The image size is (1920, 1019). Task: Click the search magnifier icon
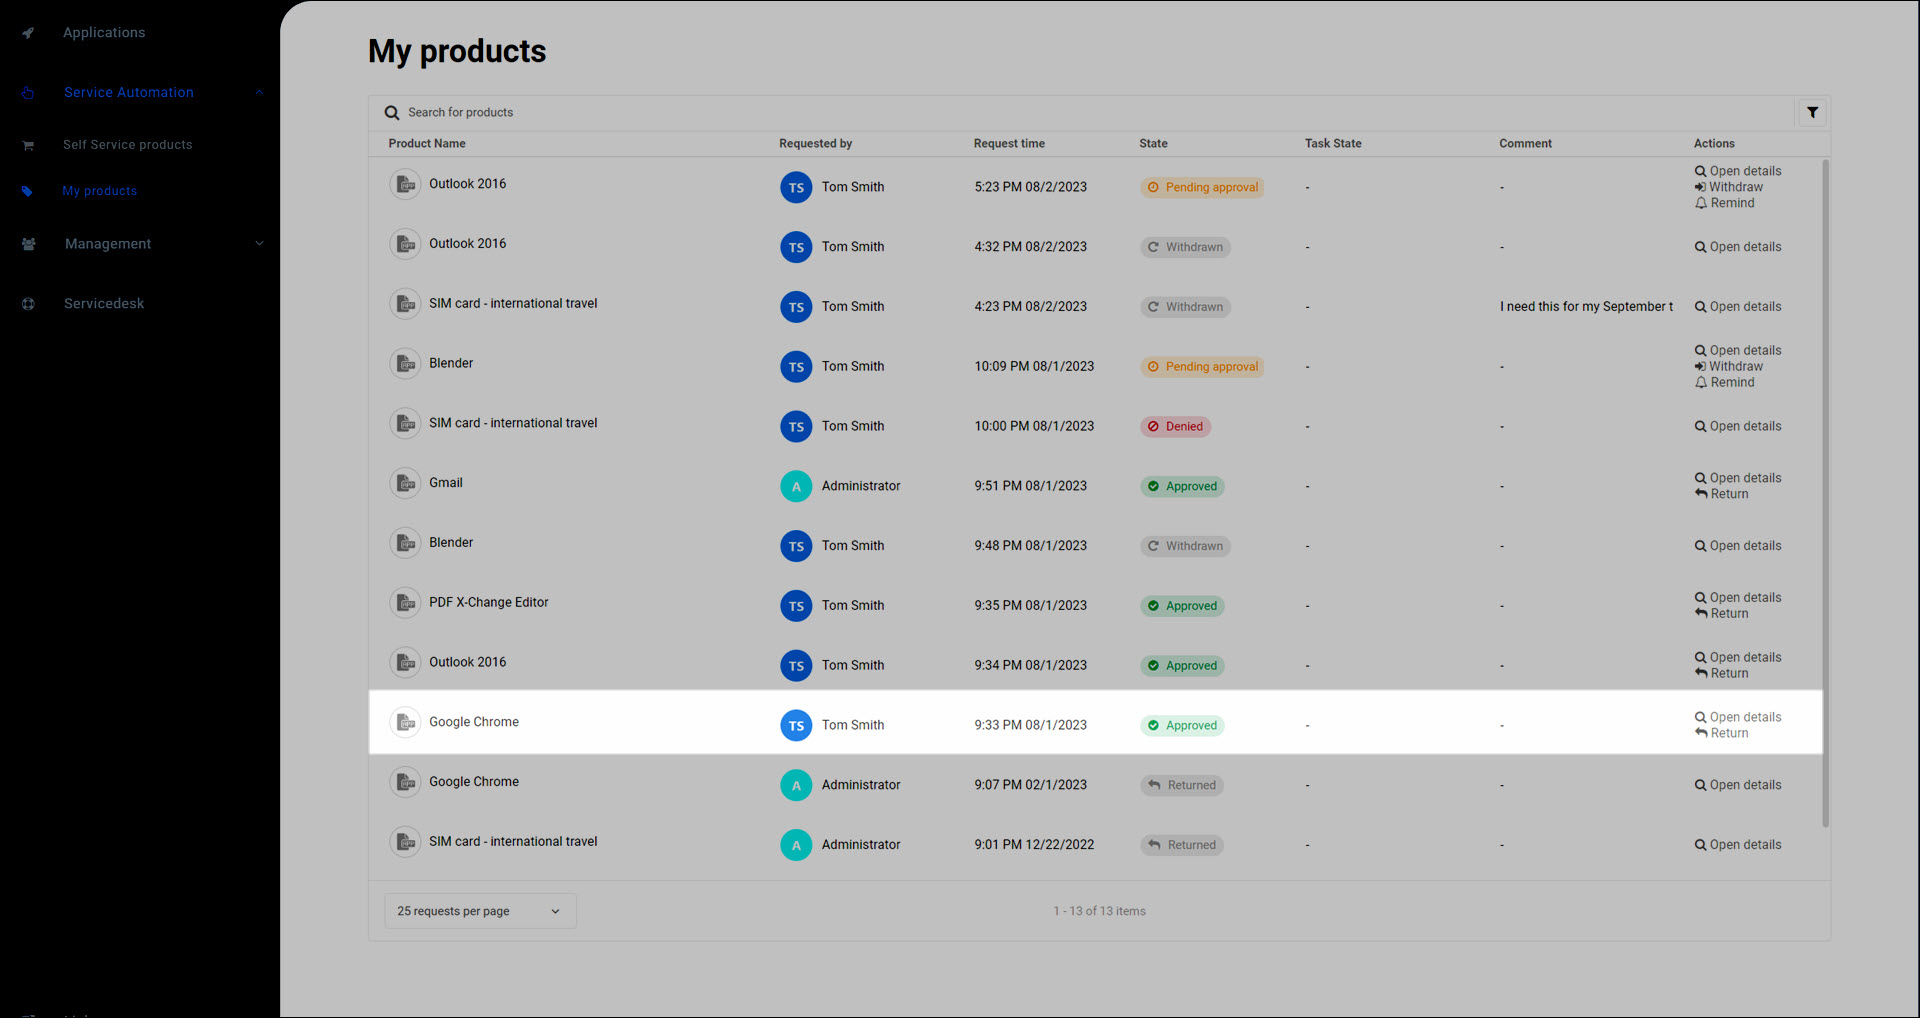pos(392,113)
